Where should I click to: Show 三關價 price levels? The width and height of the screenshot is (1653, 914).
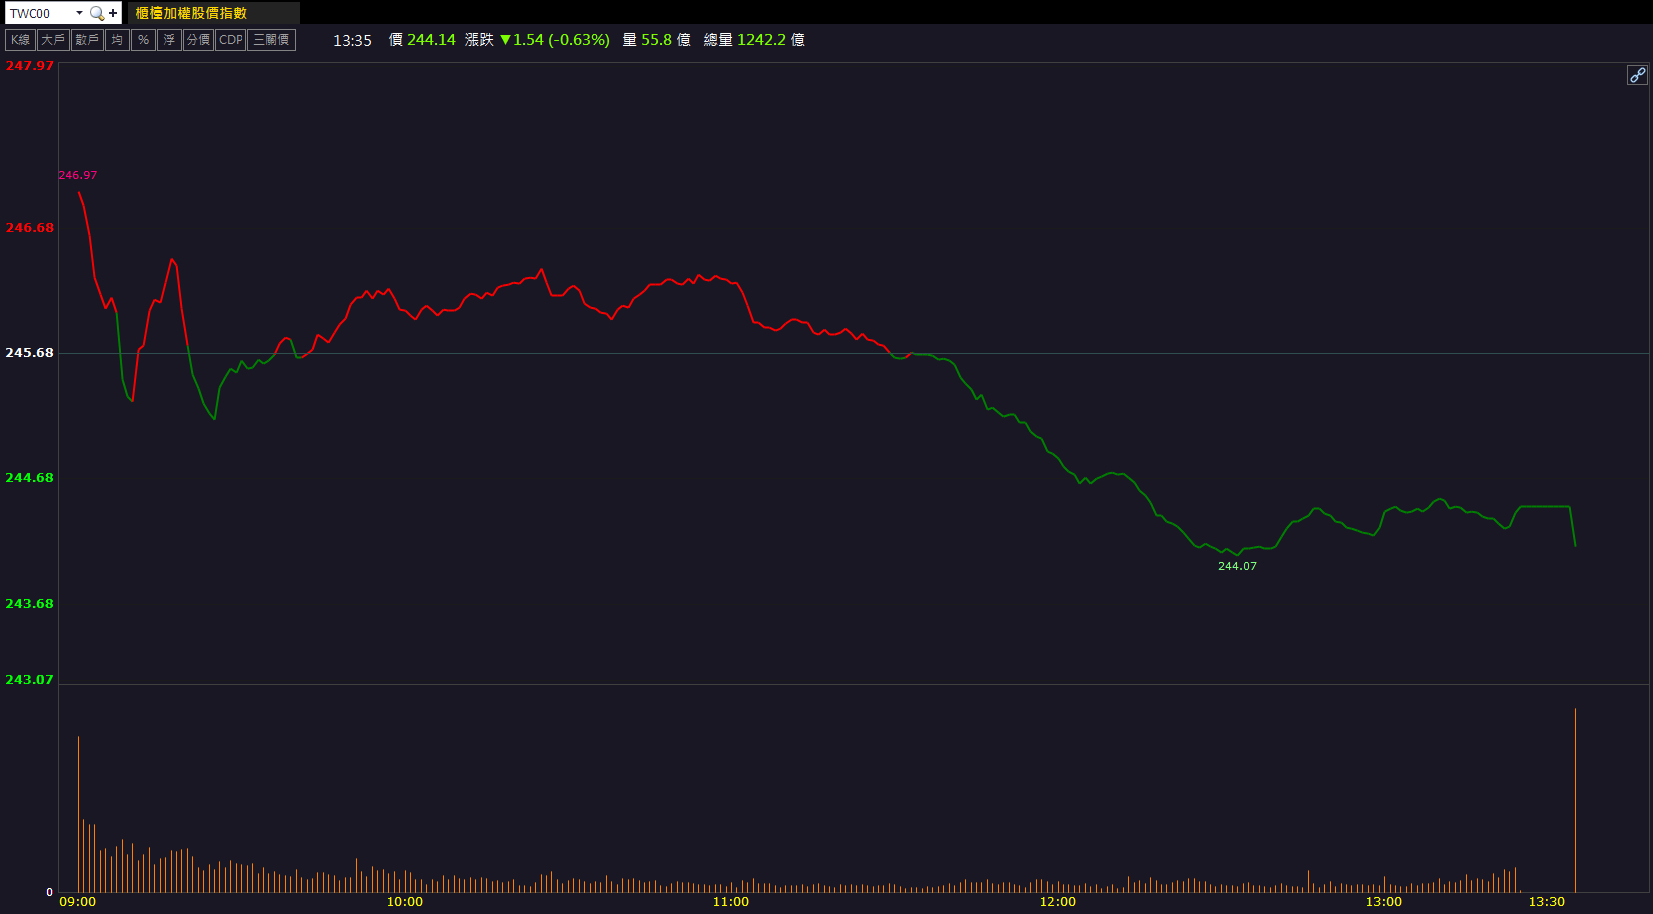click(x=271, y=40)
